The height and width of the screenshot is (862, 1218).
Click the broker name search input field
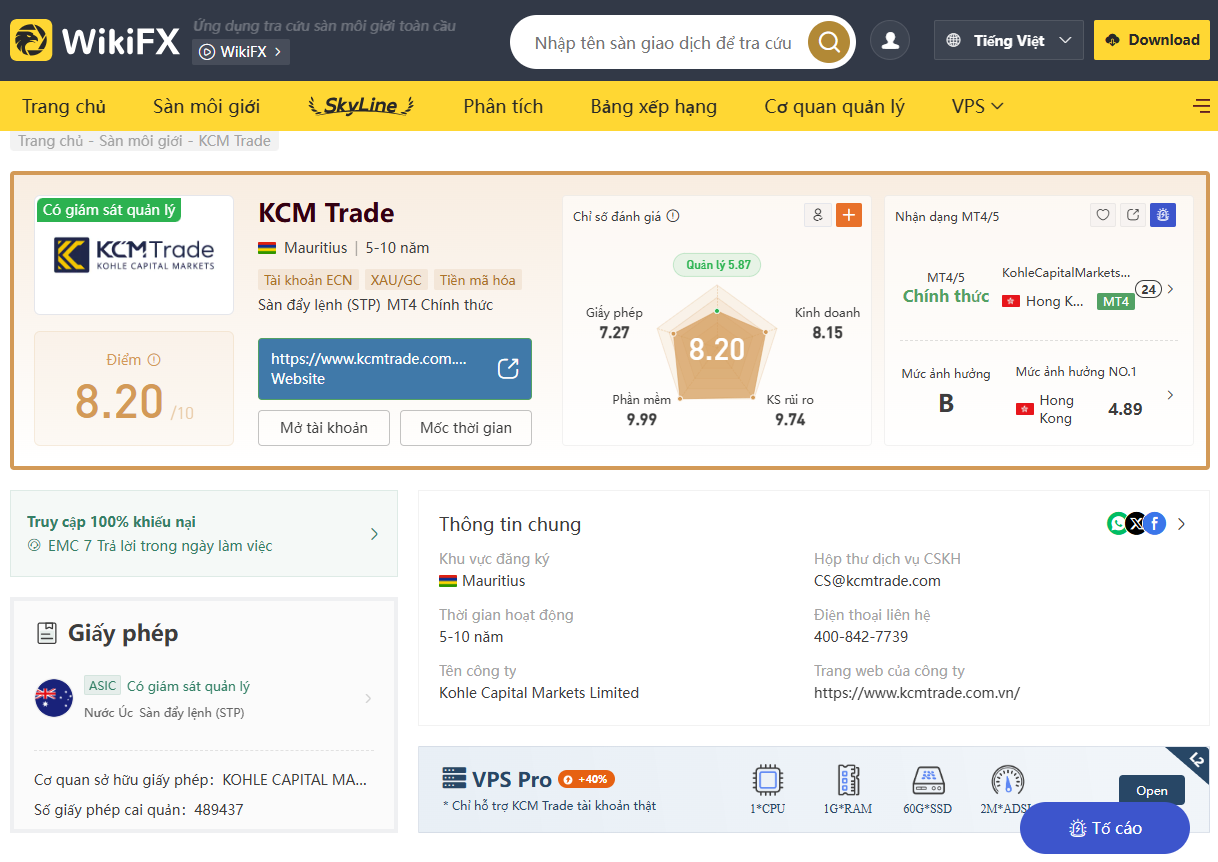click(662, 43)
